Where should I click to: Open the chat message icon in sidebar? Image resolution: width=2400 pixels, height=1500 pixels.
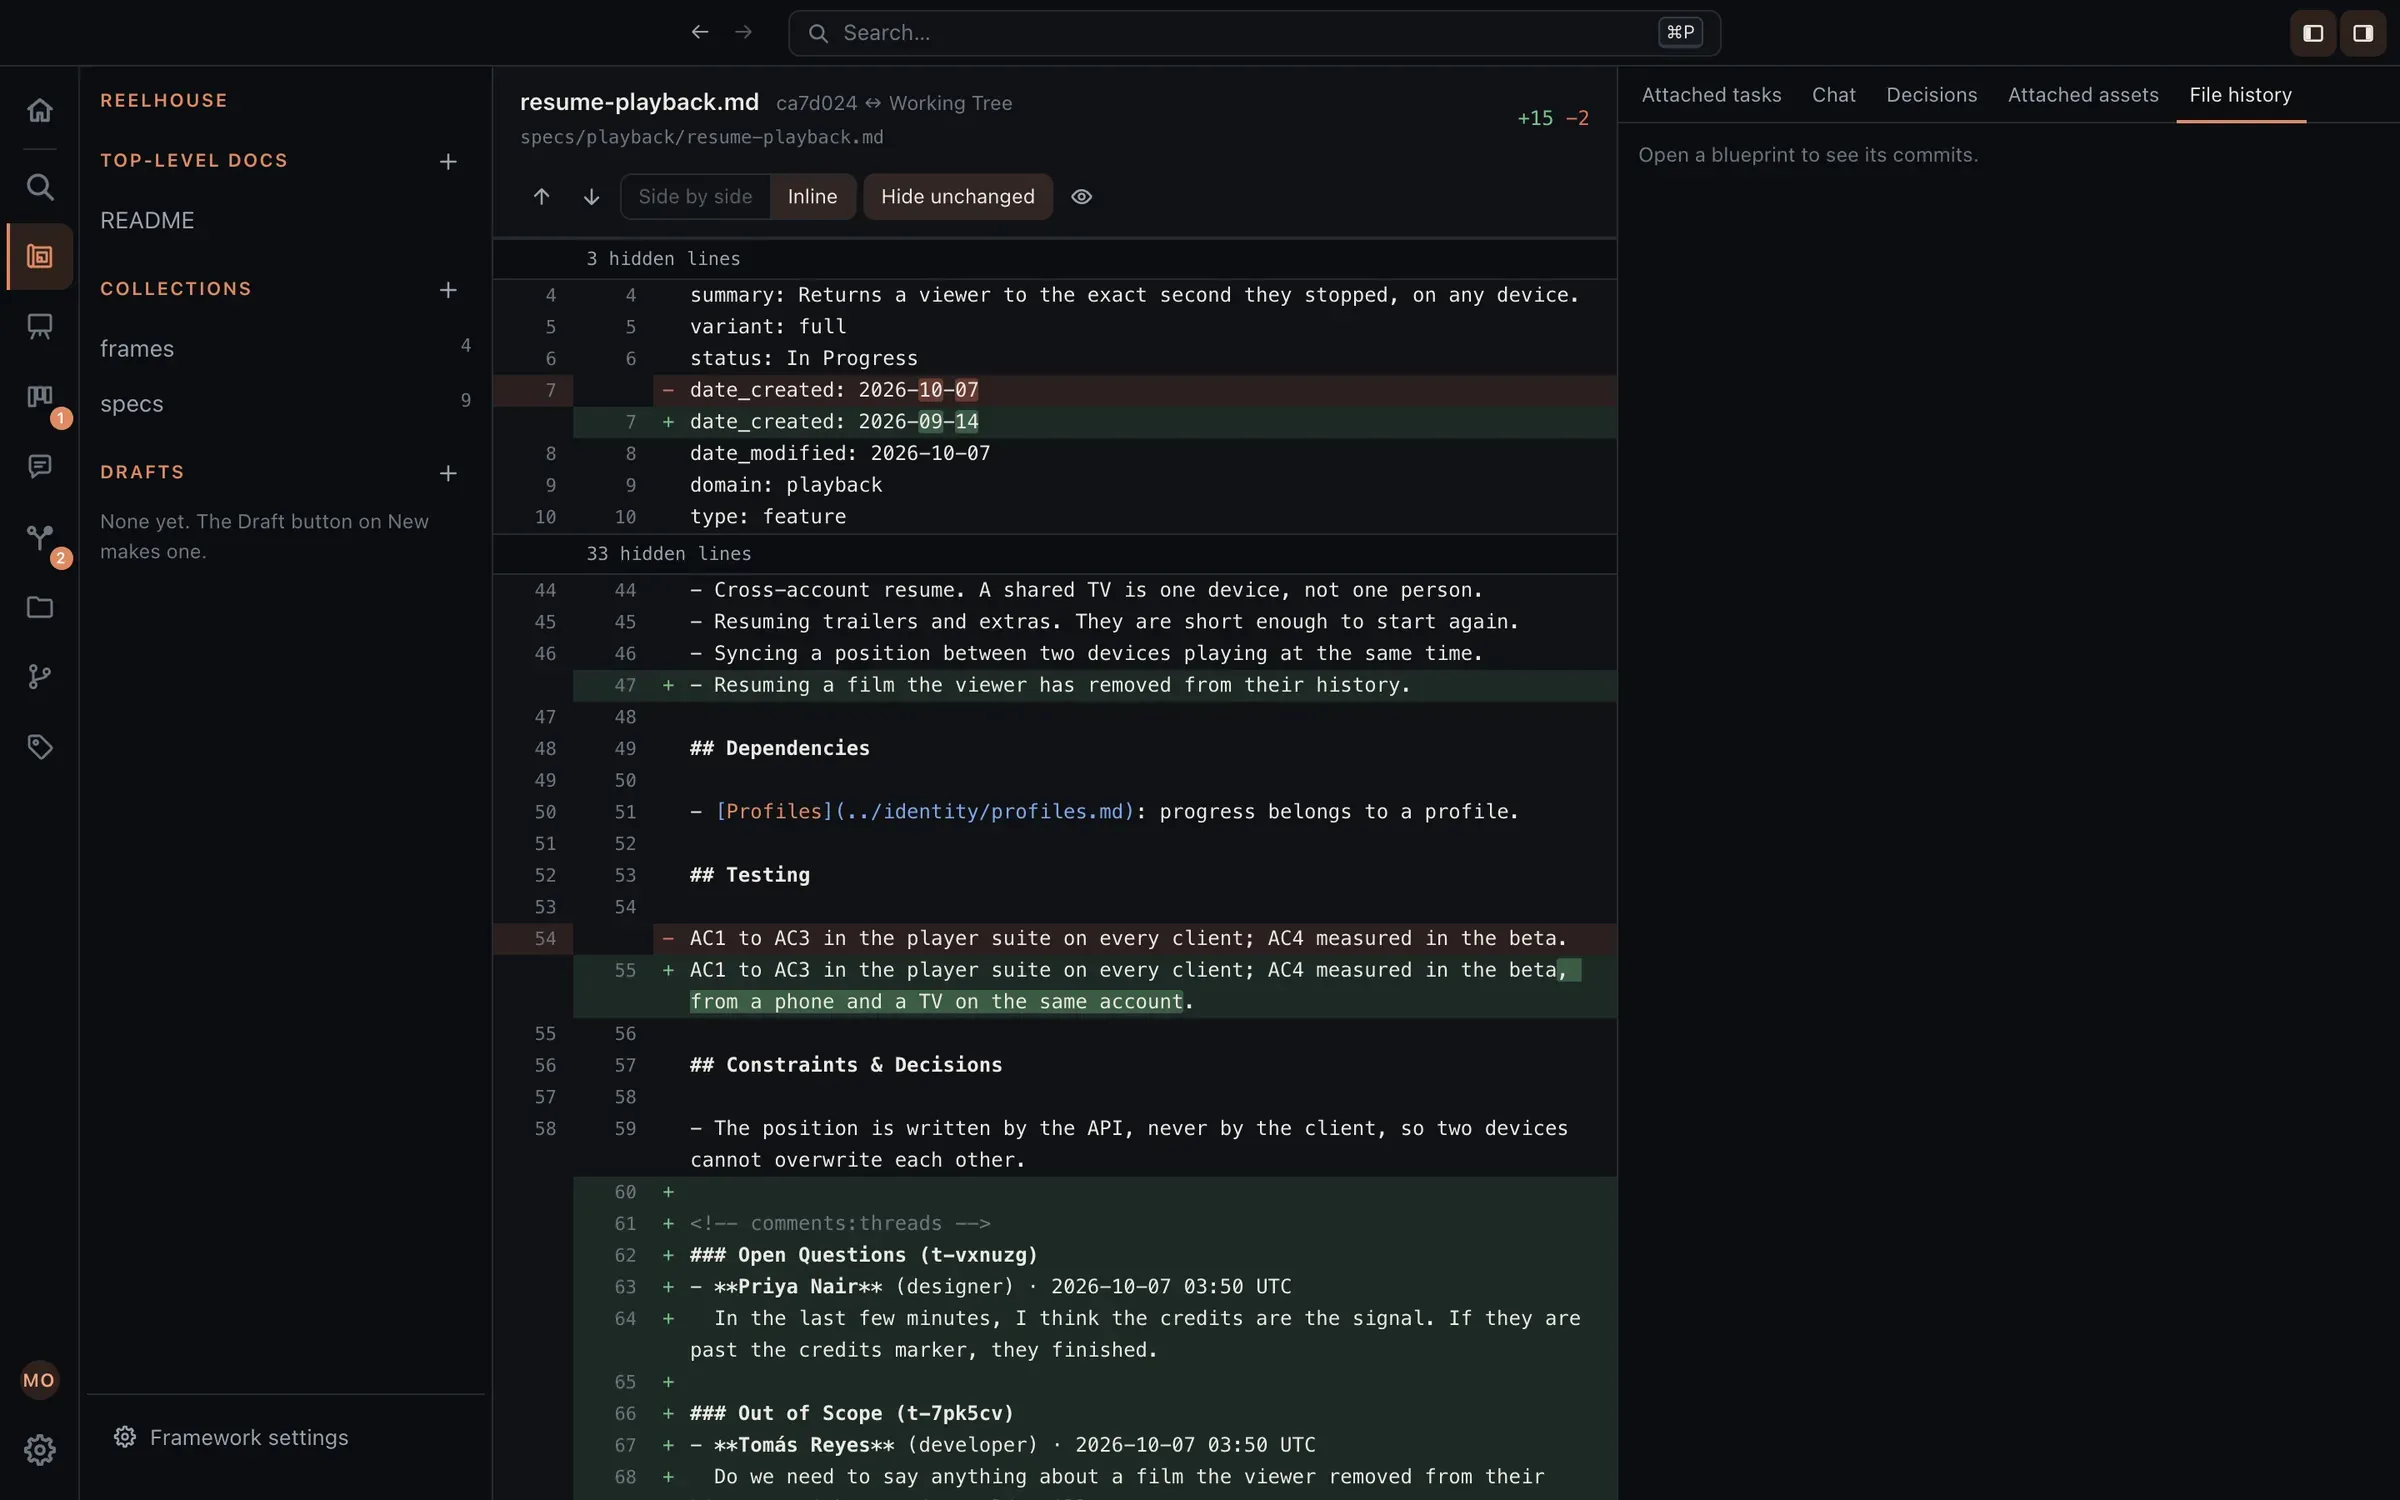[x=40, y=466]
